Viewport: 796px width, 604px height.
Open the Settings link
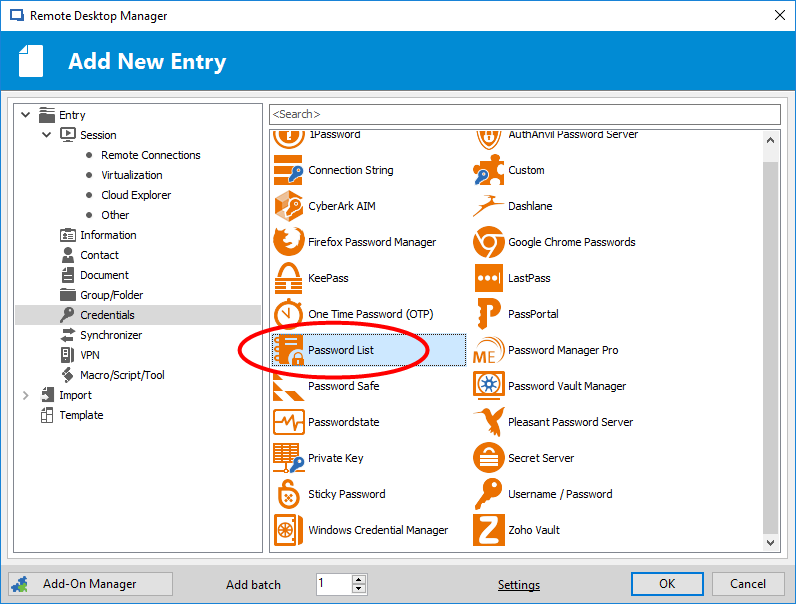coord(519,585)
